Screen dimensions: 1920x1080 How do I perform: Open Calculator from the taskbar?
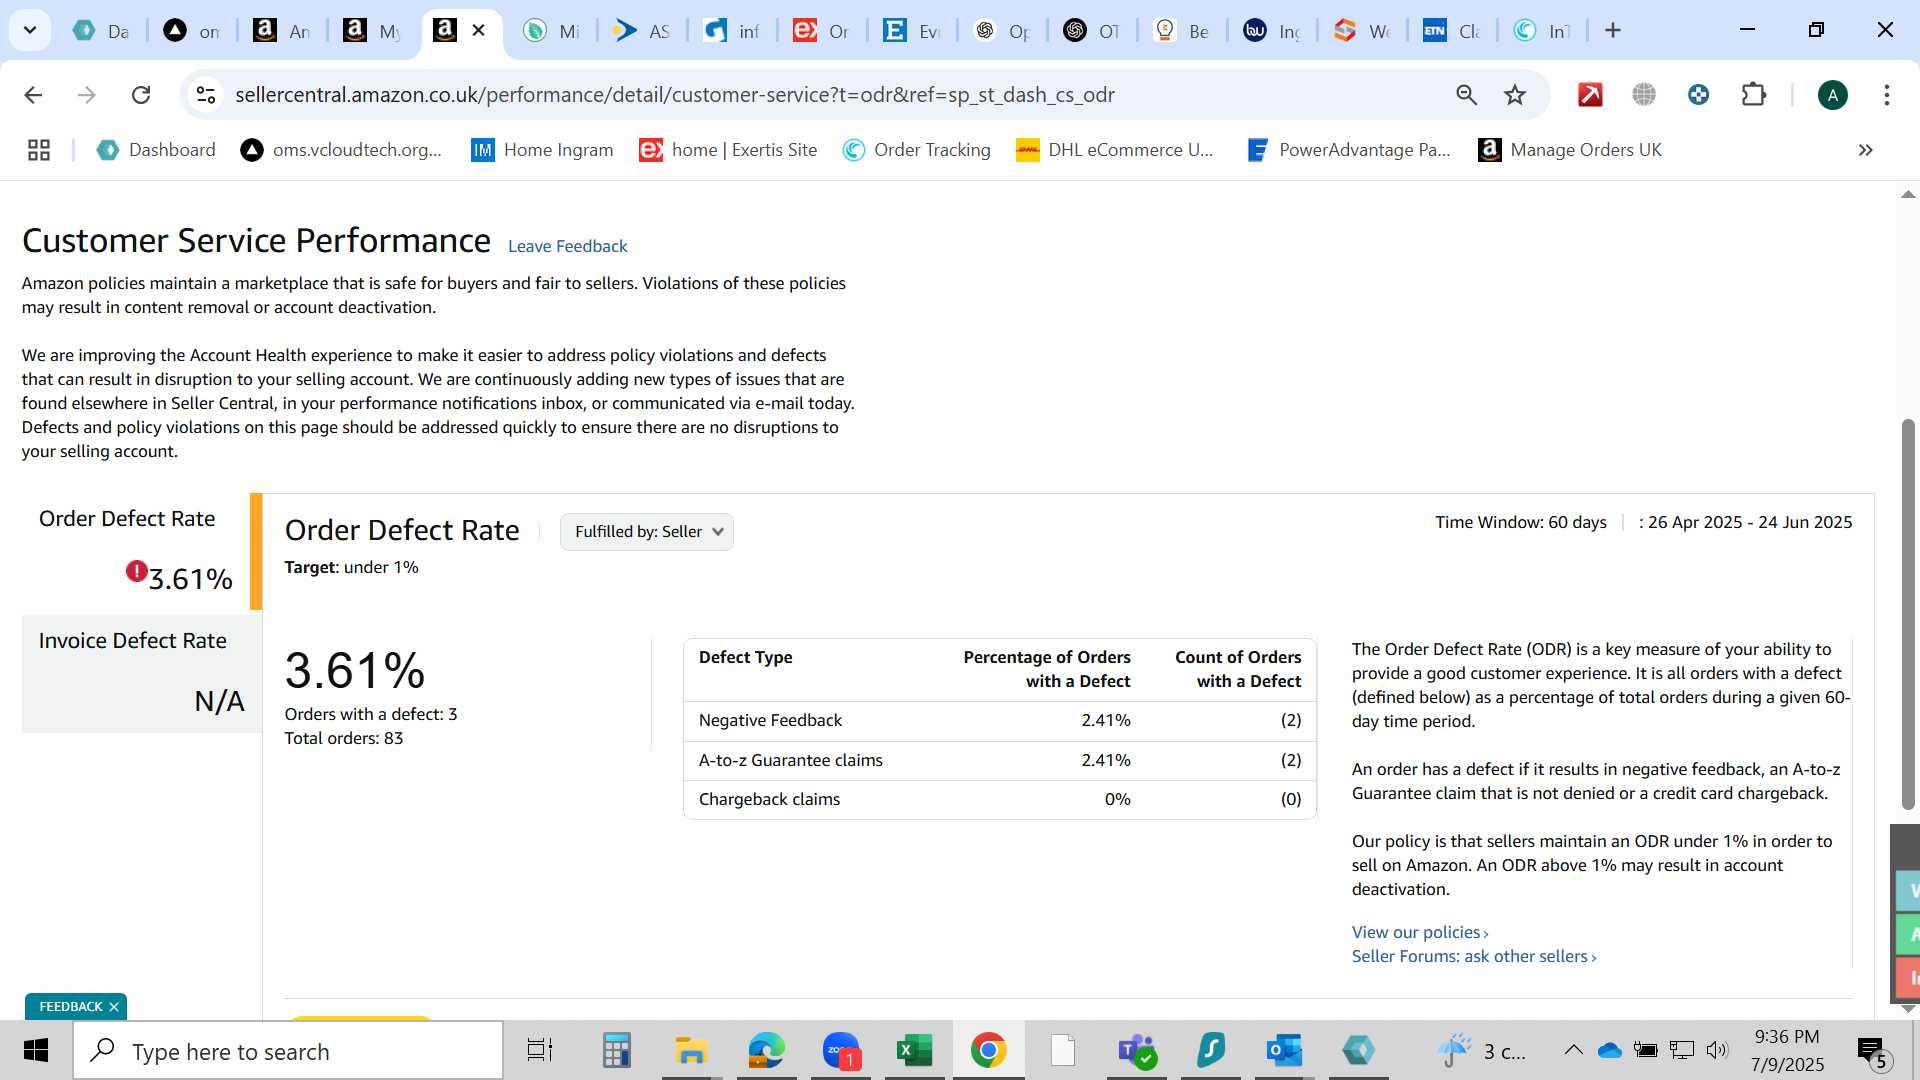pyautogui.click(x=616, y=1051)
